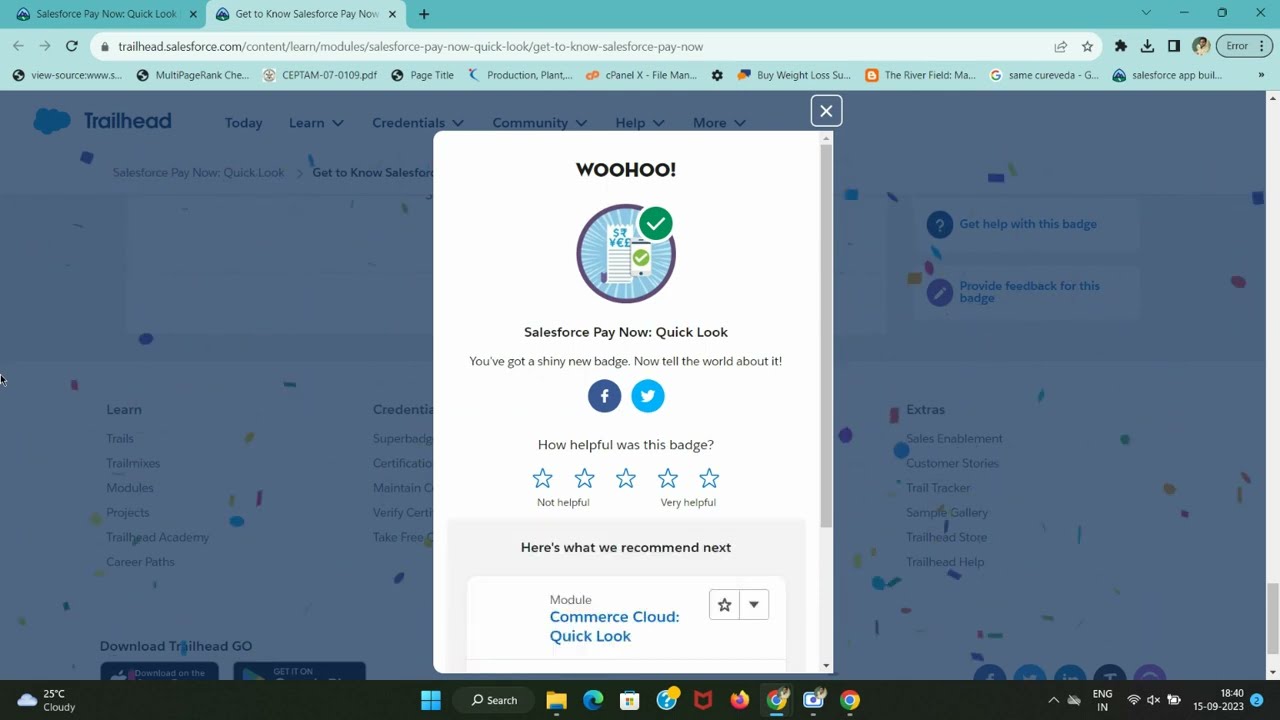
Task: Expand the Learn menu
Action: coord(316,123)
